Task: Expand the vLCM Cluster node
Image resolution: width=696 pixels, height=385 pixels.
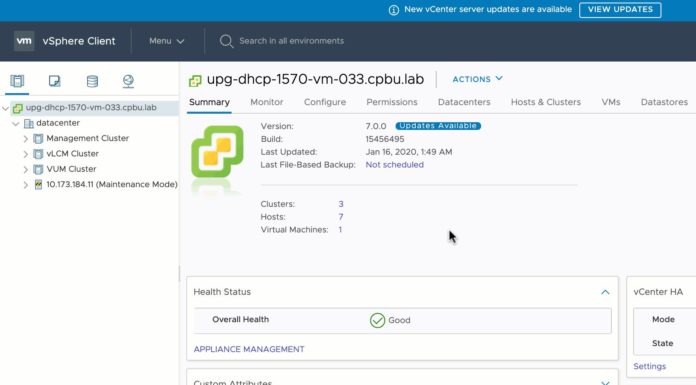Action: [26, 154]
